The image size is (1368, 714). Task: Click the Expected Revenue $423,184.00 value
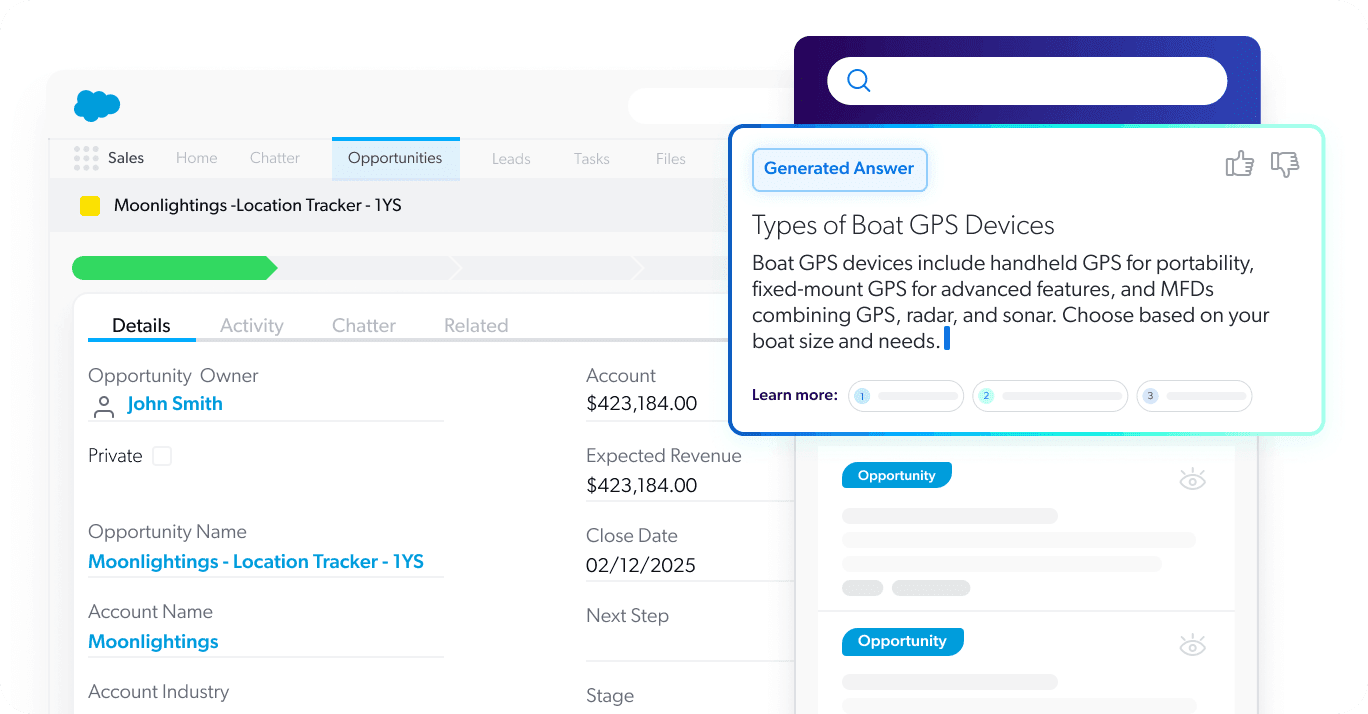point(642,485)
